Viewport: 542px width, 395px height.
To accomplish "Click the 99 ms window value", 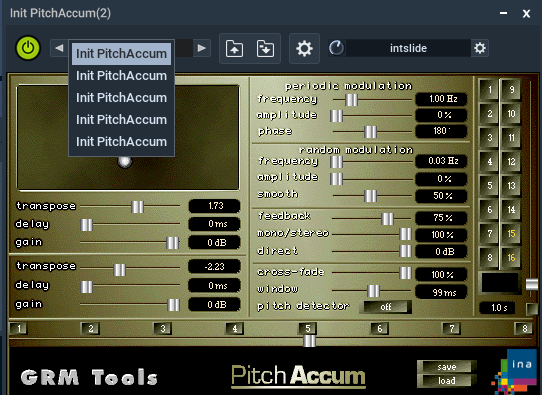I will pos(441,292).
